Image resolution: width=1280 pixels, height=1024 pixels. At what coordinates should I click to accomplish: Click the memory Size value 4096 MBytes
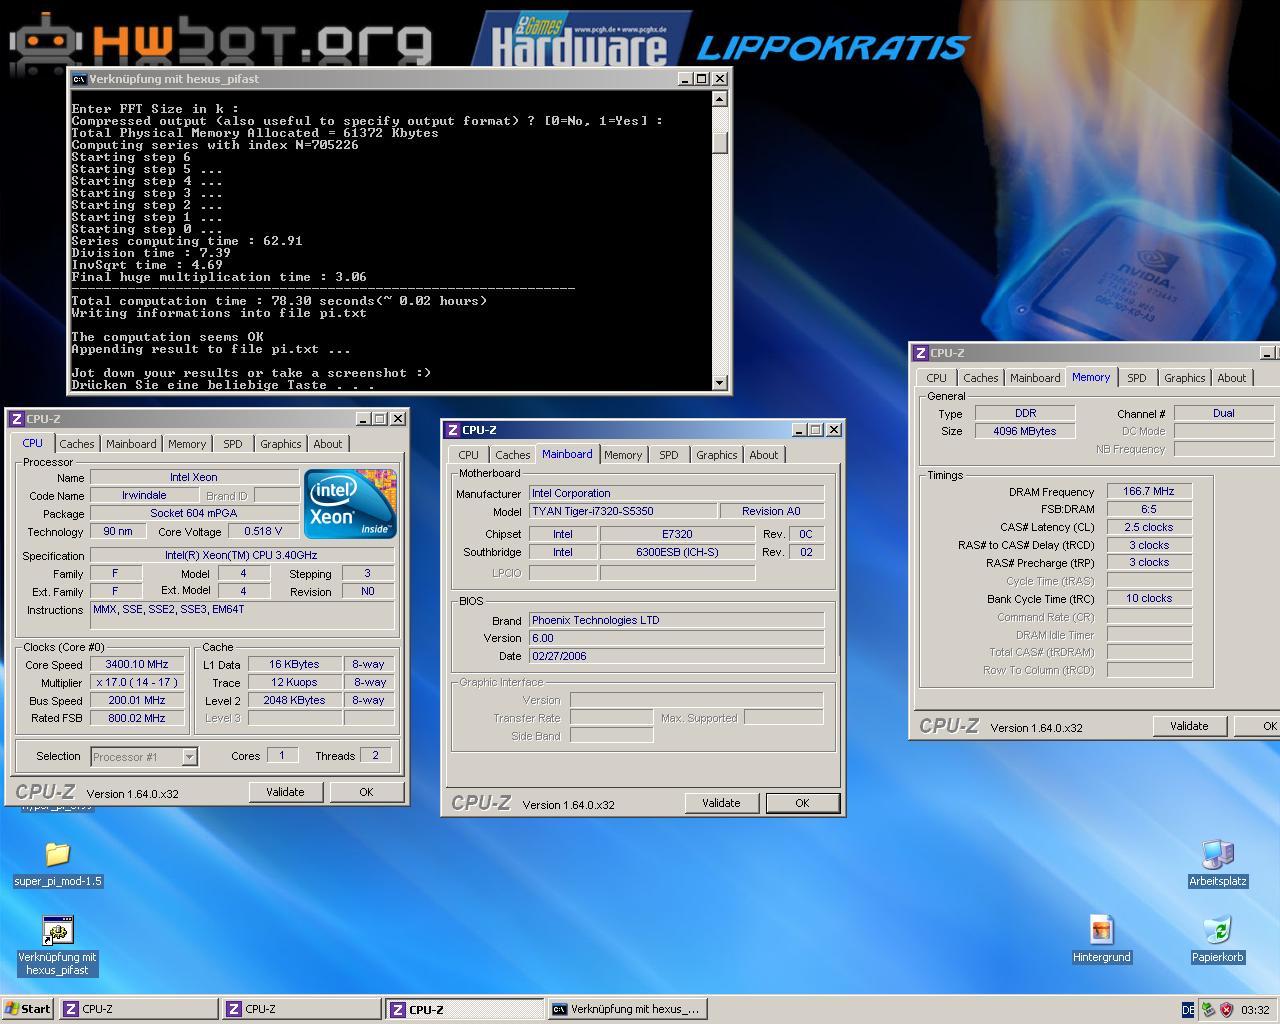(1024, 431)
